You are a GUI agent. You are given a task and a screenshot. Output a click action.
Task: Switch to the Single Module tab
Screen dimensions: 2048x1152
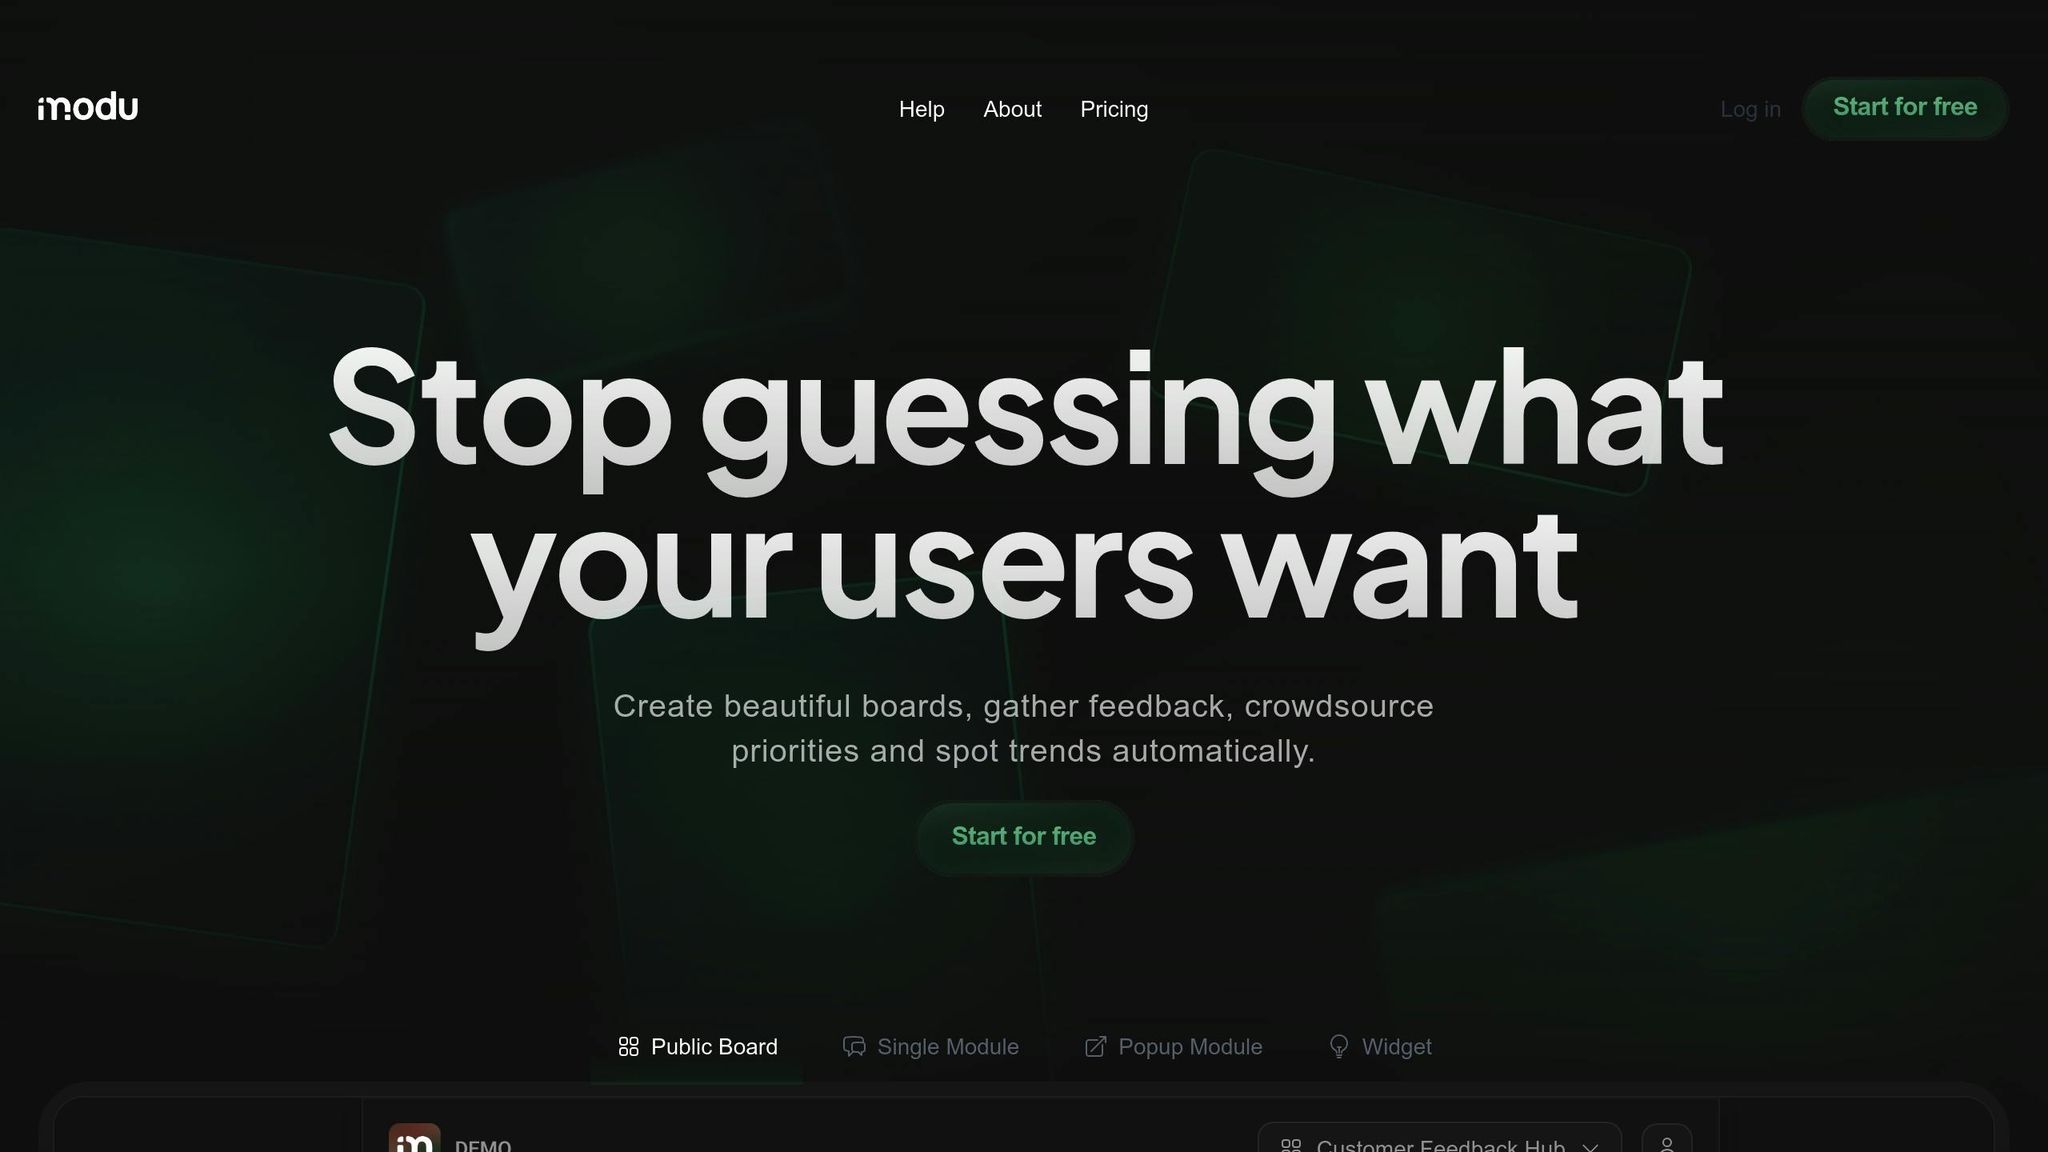tap(930, 1047)
